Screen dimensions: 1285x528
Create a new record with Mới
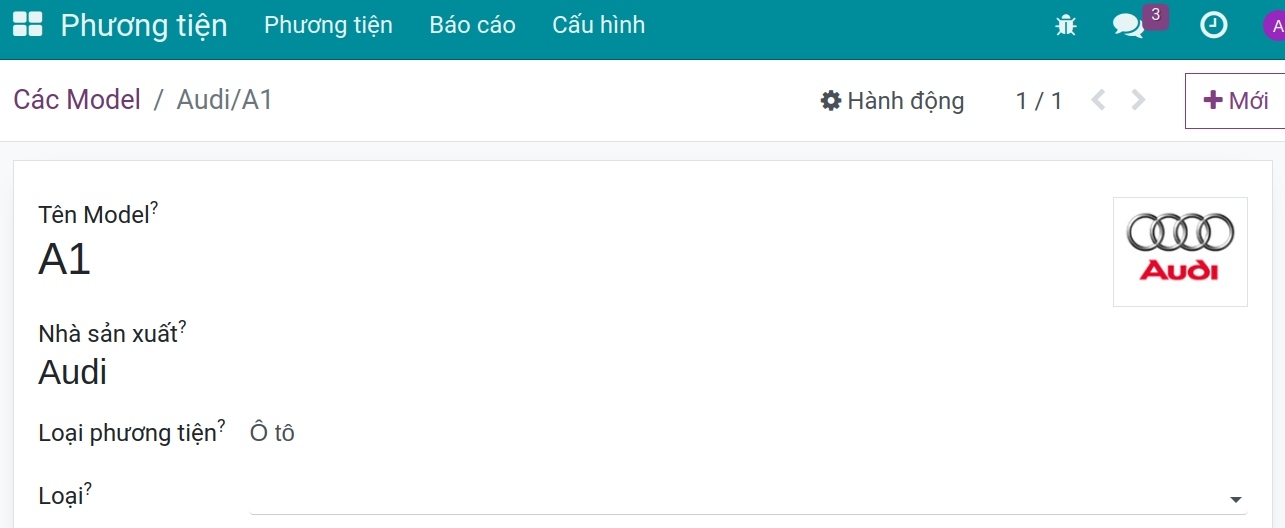point(1235,101)
